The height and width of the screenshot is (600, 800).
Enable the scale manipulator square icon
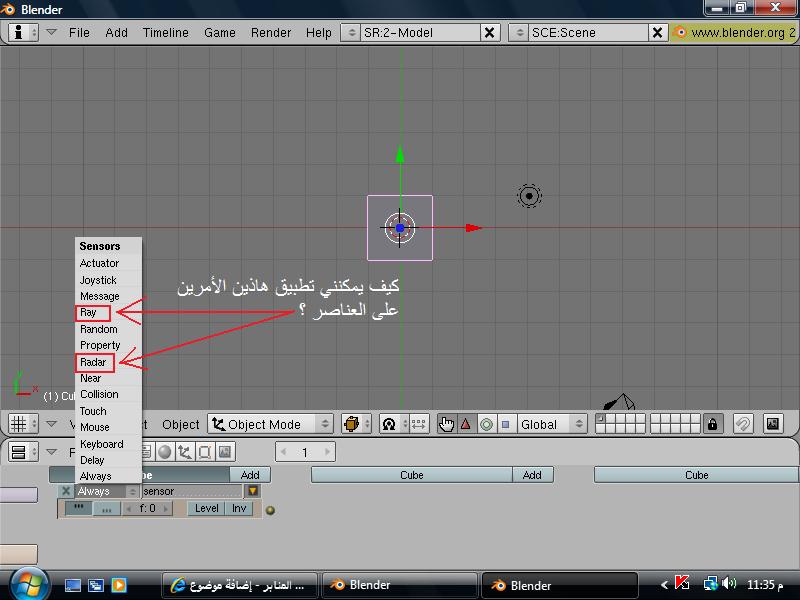pos(506,424)
